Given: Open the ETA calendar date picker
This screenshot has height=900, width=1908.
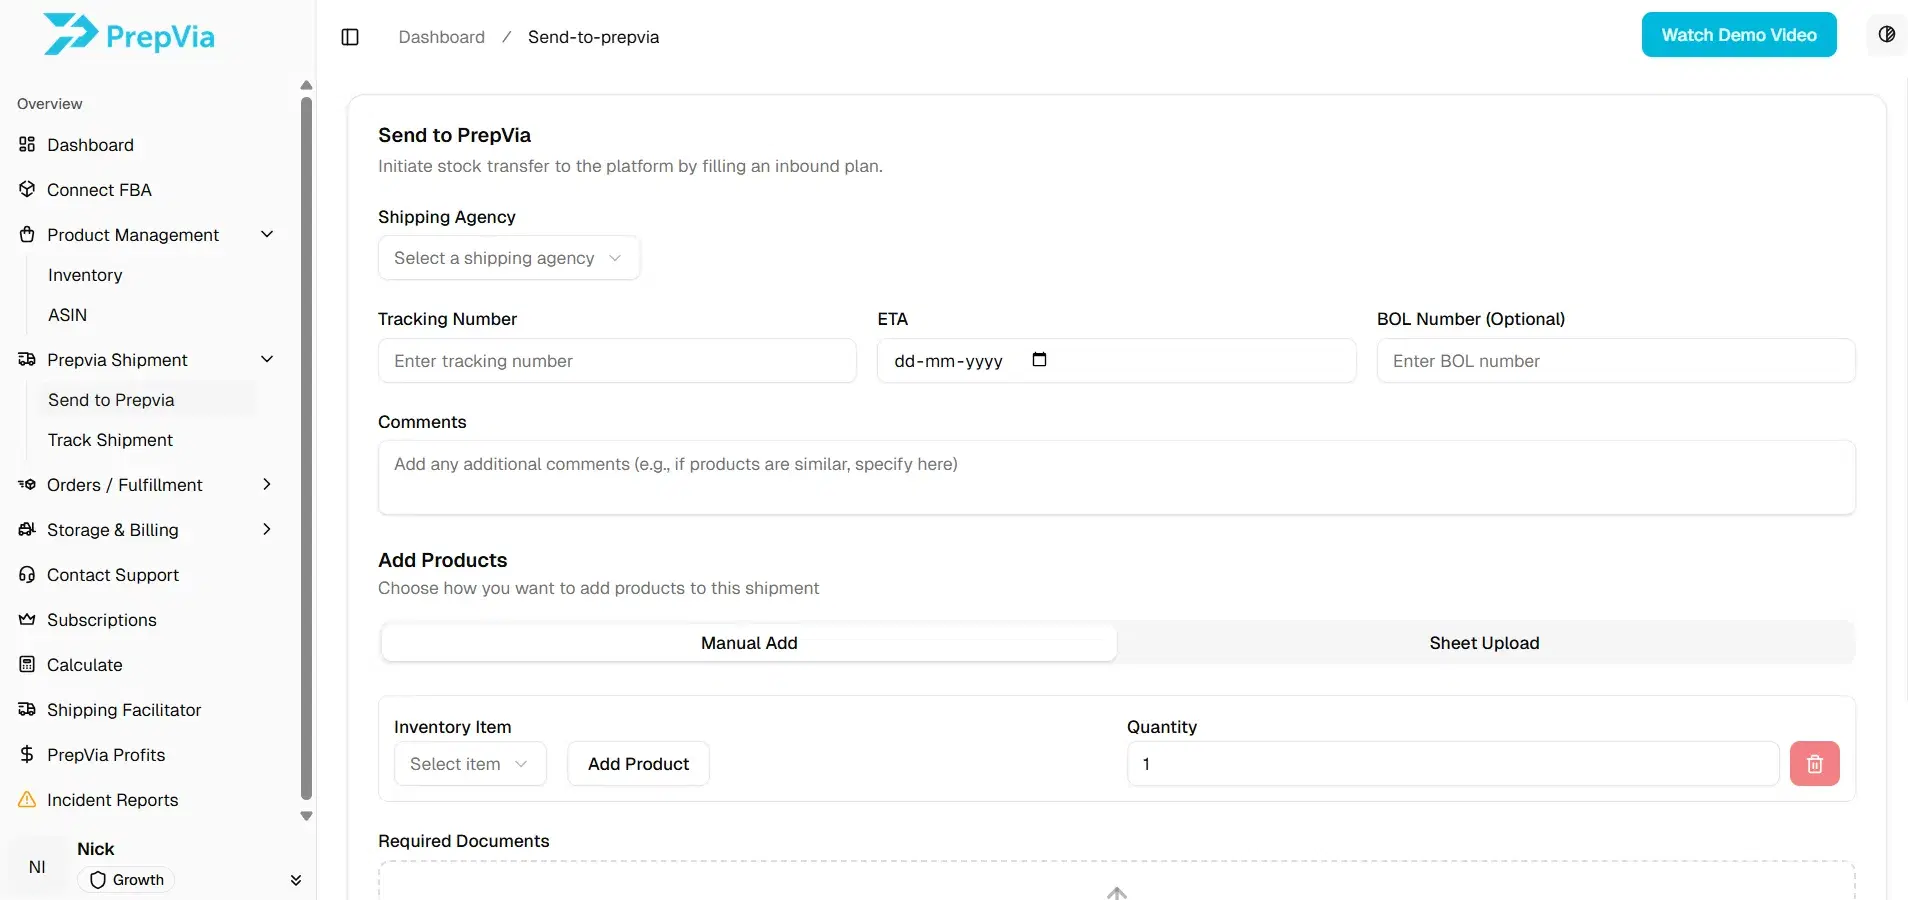Looking at the screenshot, I should point(1039,360).
